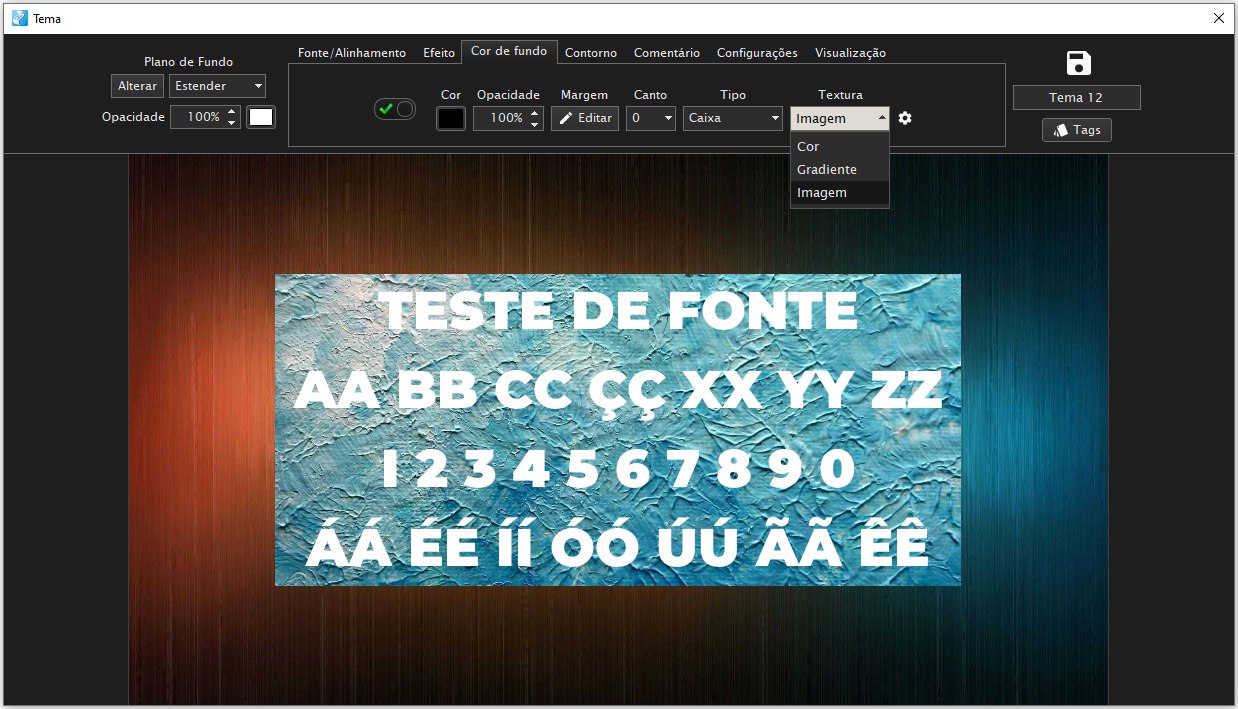Click the Tags button with tag icon
1238x709 pixels.
[1077, 130]
